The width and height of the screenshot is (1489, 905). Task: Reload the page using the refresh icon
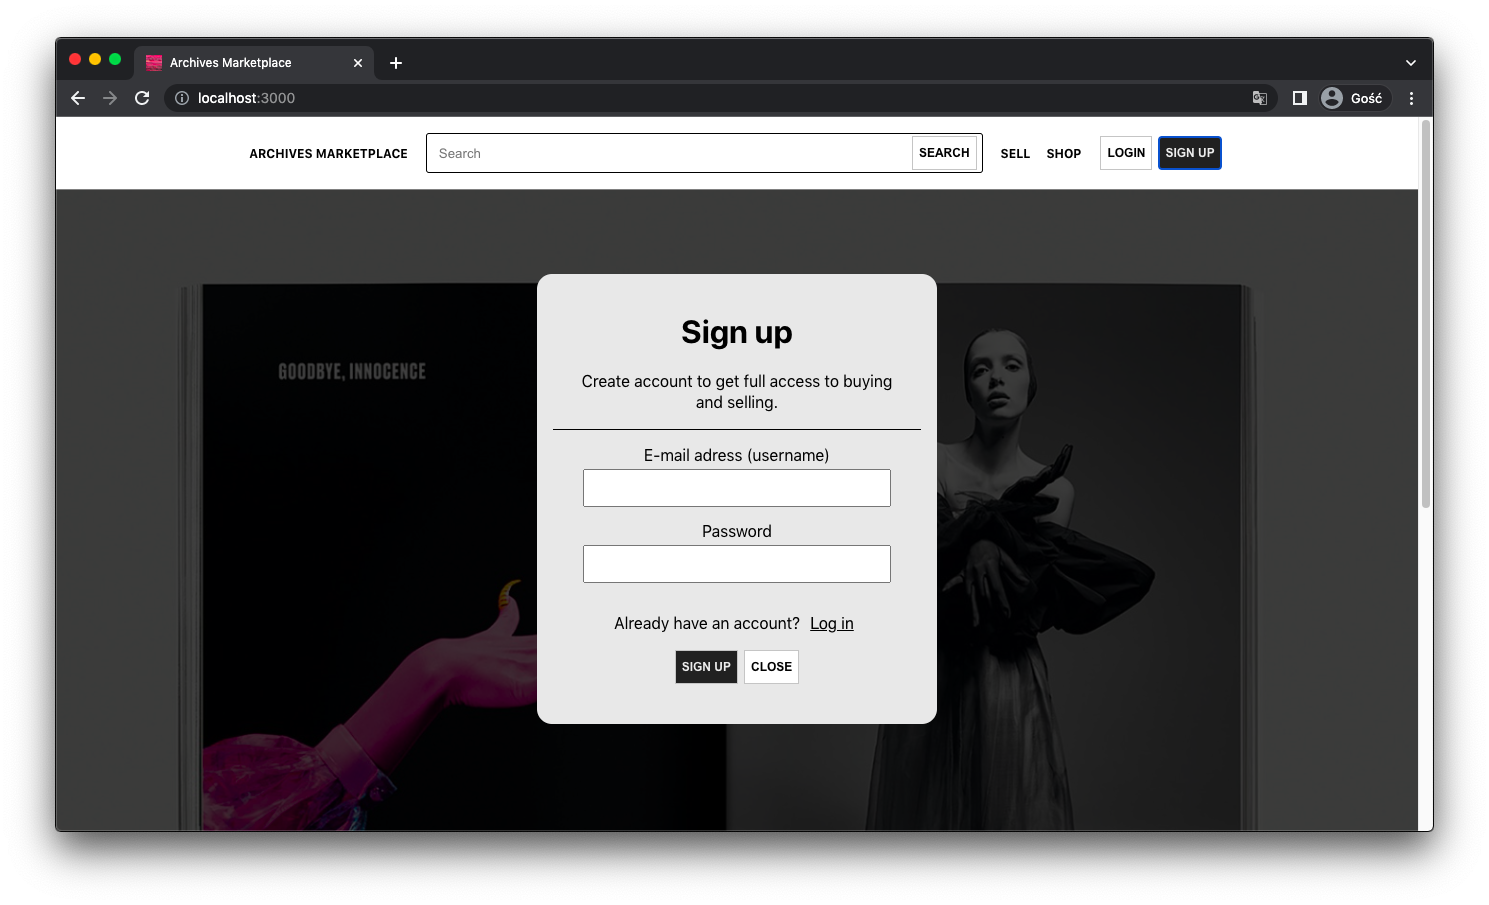142,98
